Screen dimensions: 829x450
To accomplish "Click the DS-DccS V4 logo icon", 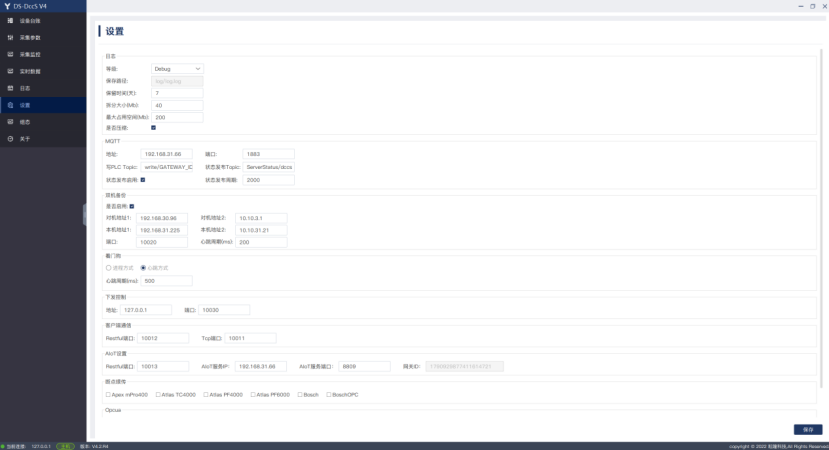I will coord(7,6).
